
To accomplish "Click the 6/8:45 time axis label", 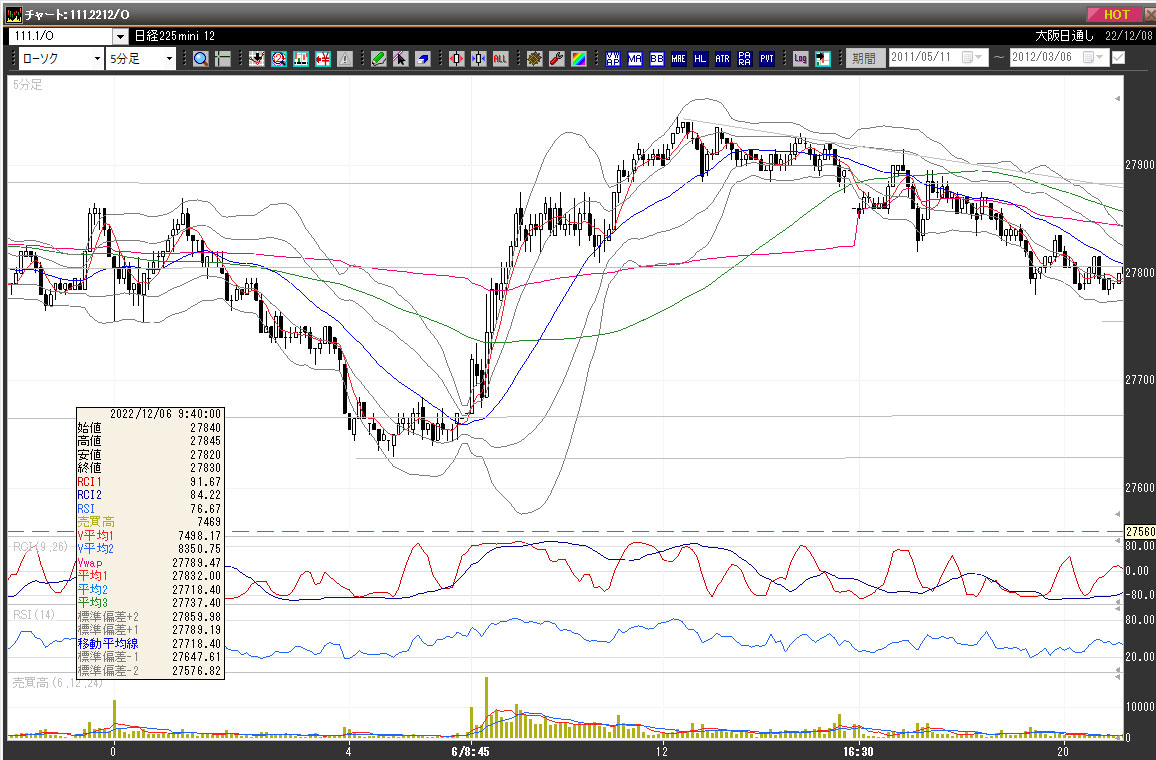I will click(x=470, y=751).
